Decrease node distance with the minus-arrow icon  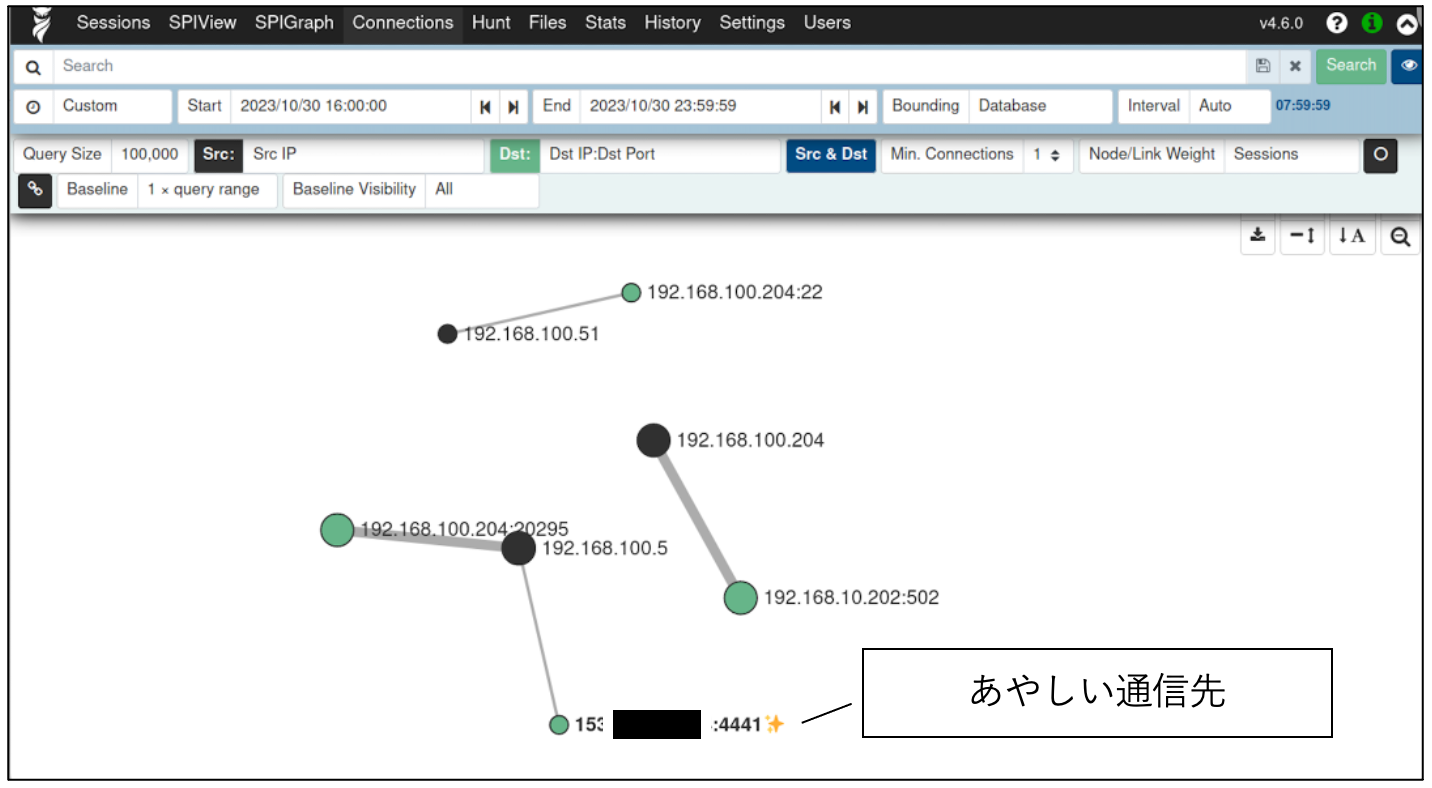click(x=1302, y=236)
